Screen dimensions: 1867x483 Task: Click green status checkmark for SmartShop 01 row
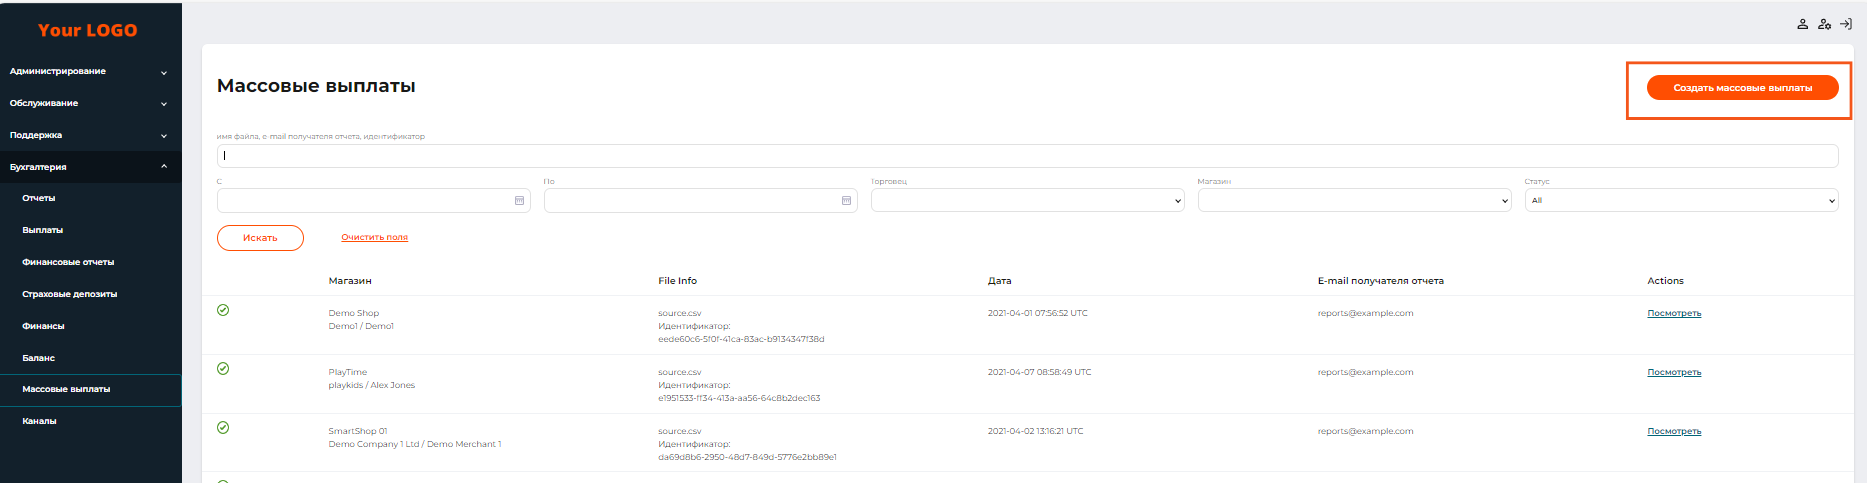pyautogui.click(x=223, y=428)
